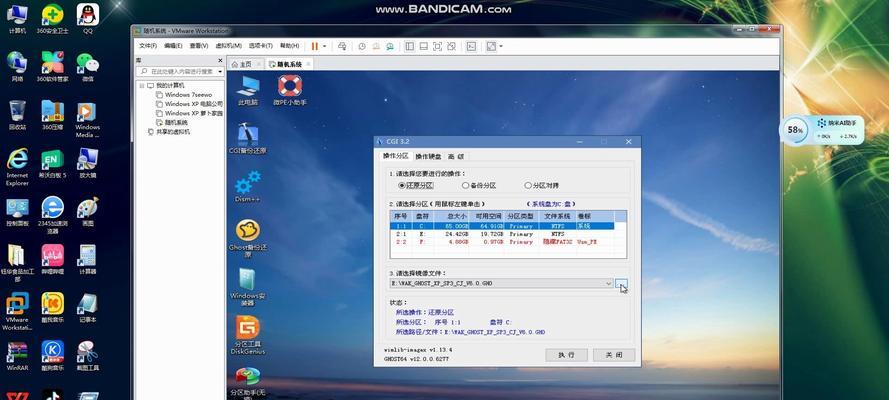Click the 执行 execute button
The image size is (889, 400).
click(566, 355)
